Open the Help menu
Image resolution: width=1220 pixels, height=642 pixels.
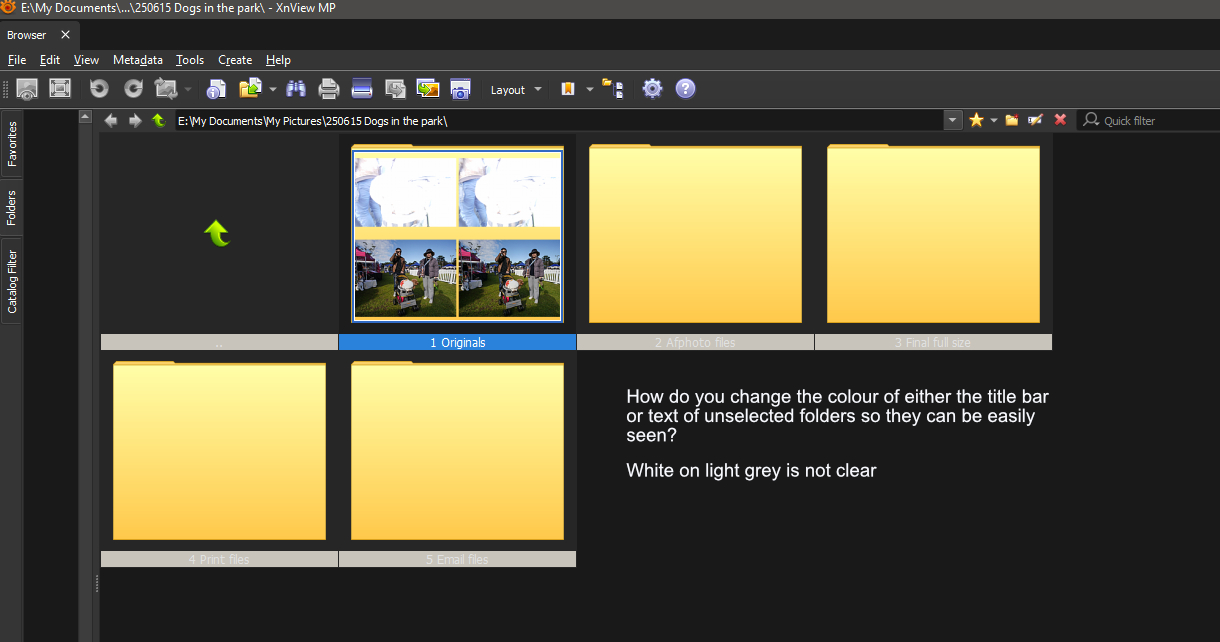[278, 60]
